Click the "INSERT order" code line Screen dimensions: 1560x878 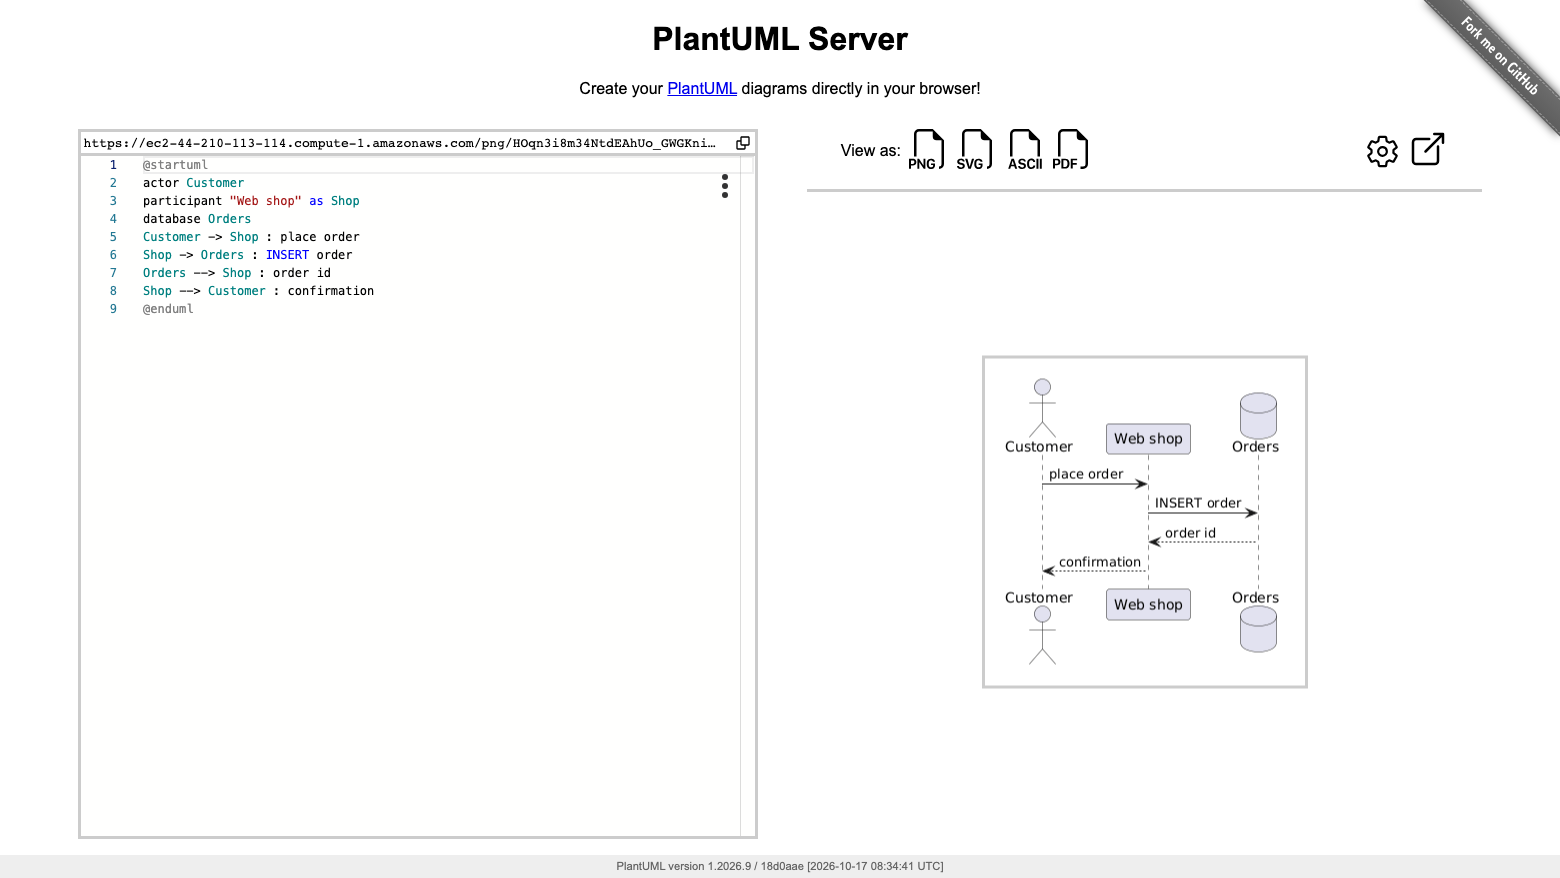[247, 255]
